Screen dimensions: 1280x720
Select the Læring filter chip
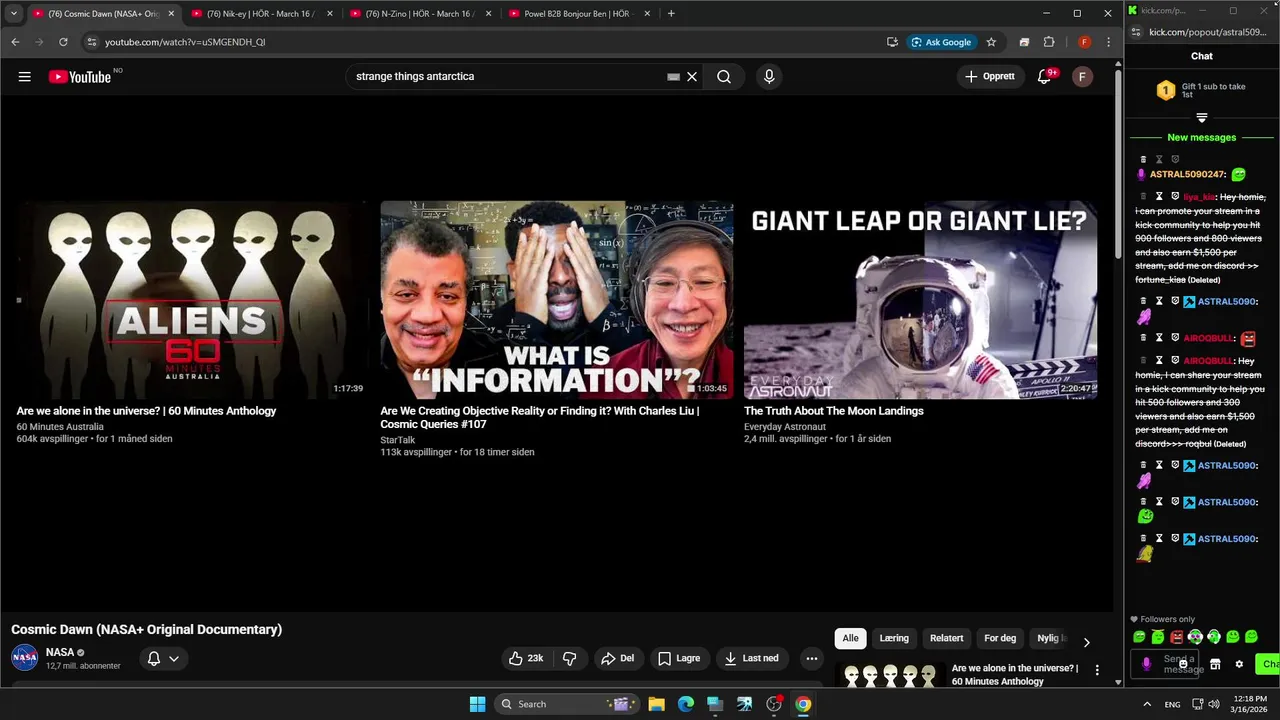click(x=894, y=638)
